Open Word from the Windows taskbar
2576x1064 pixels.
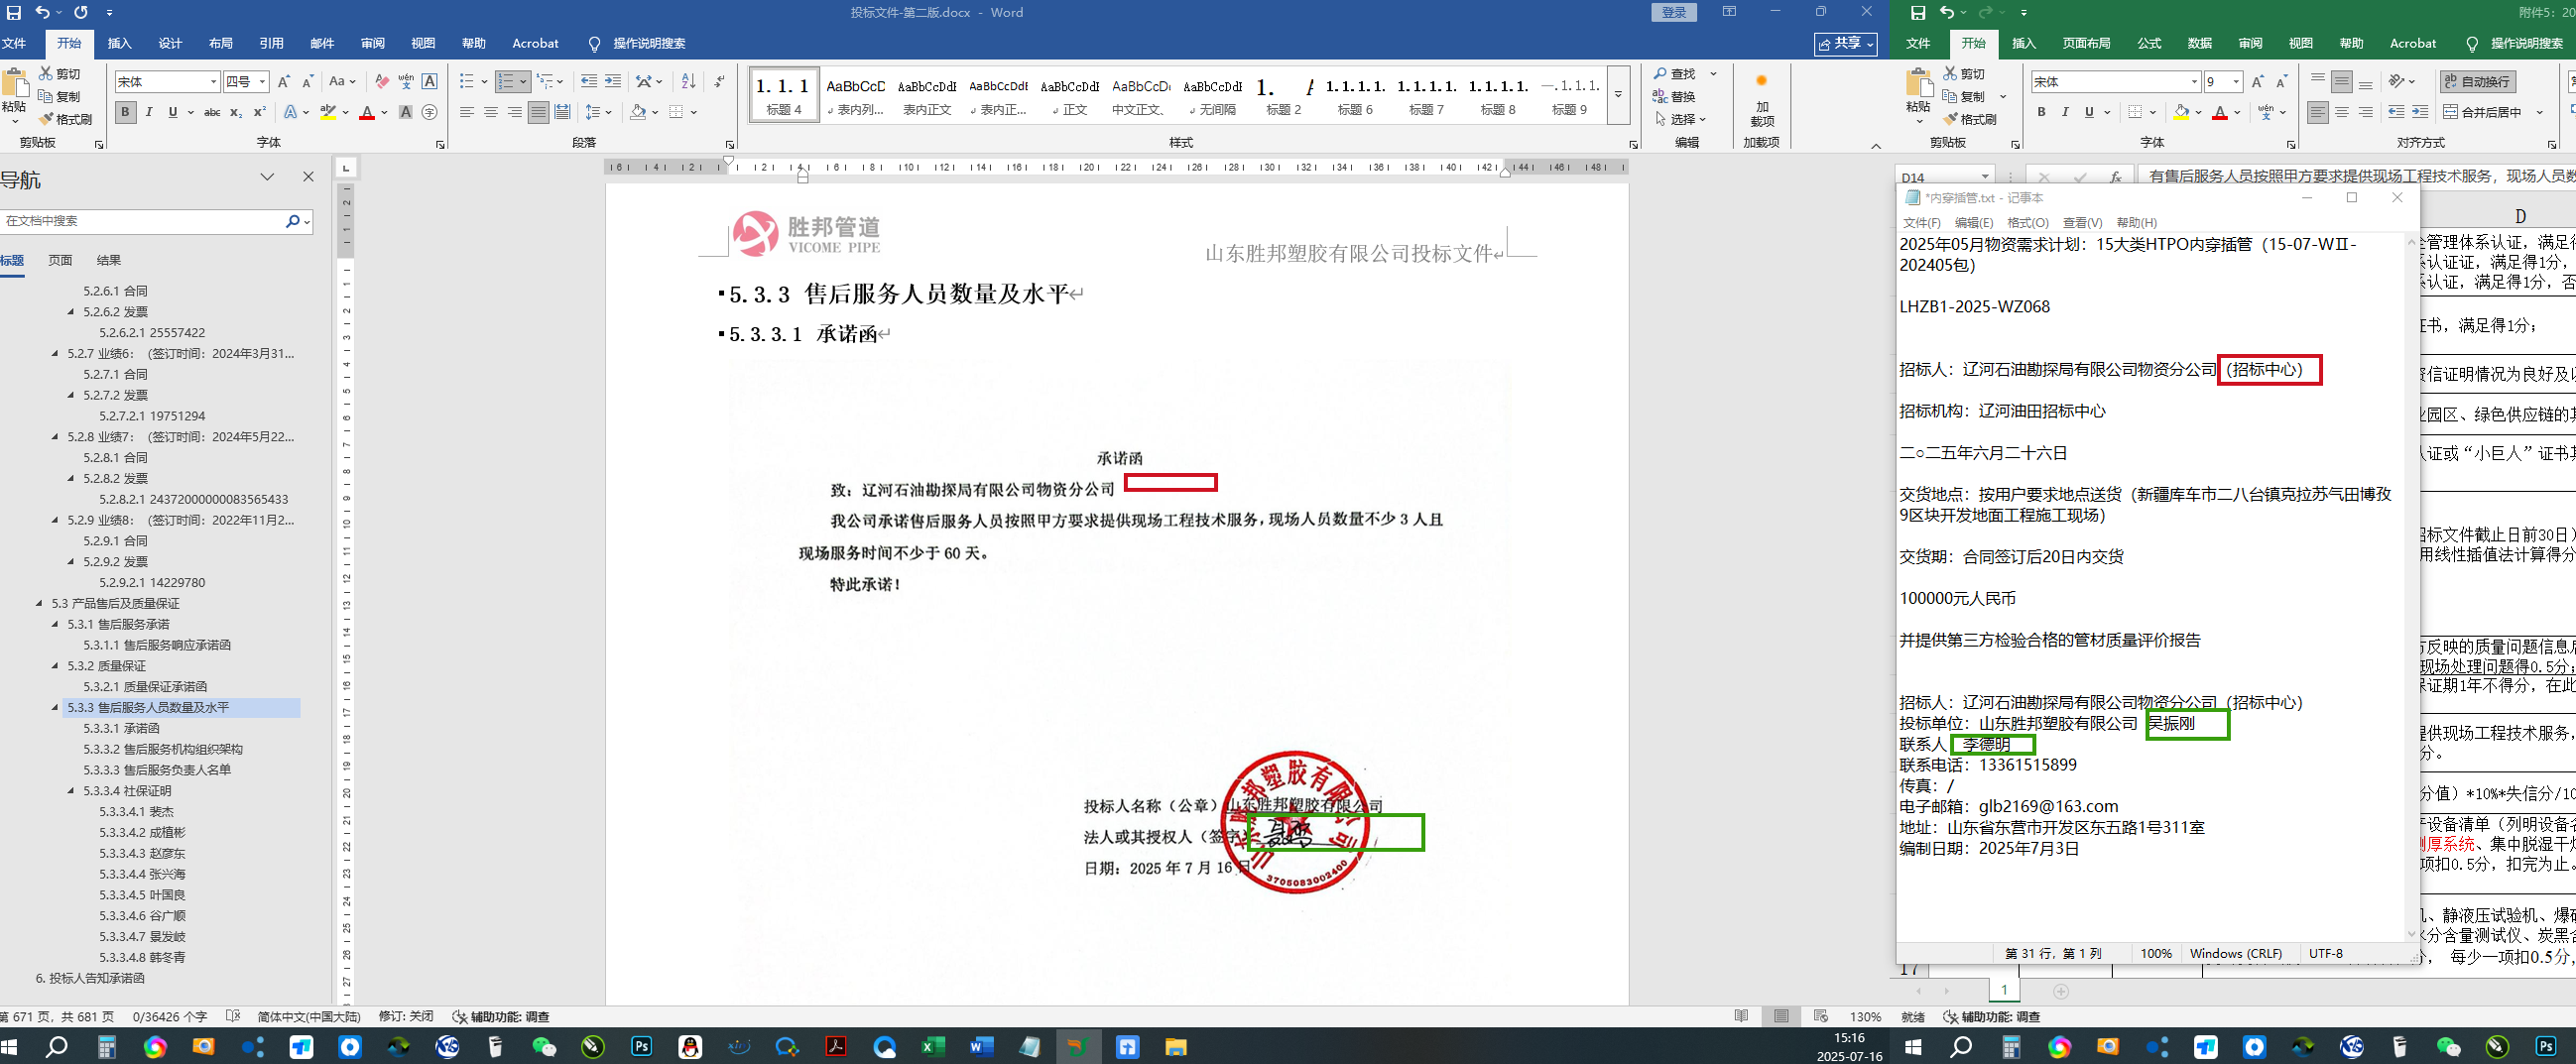coord(981,1047)
